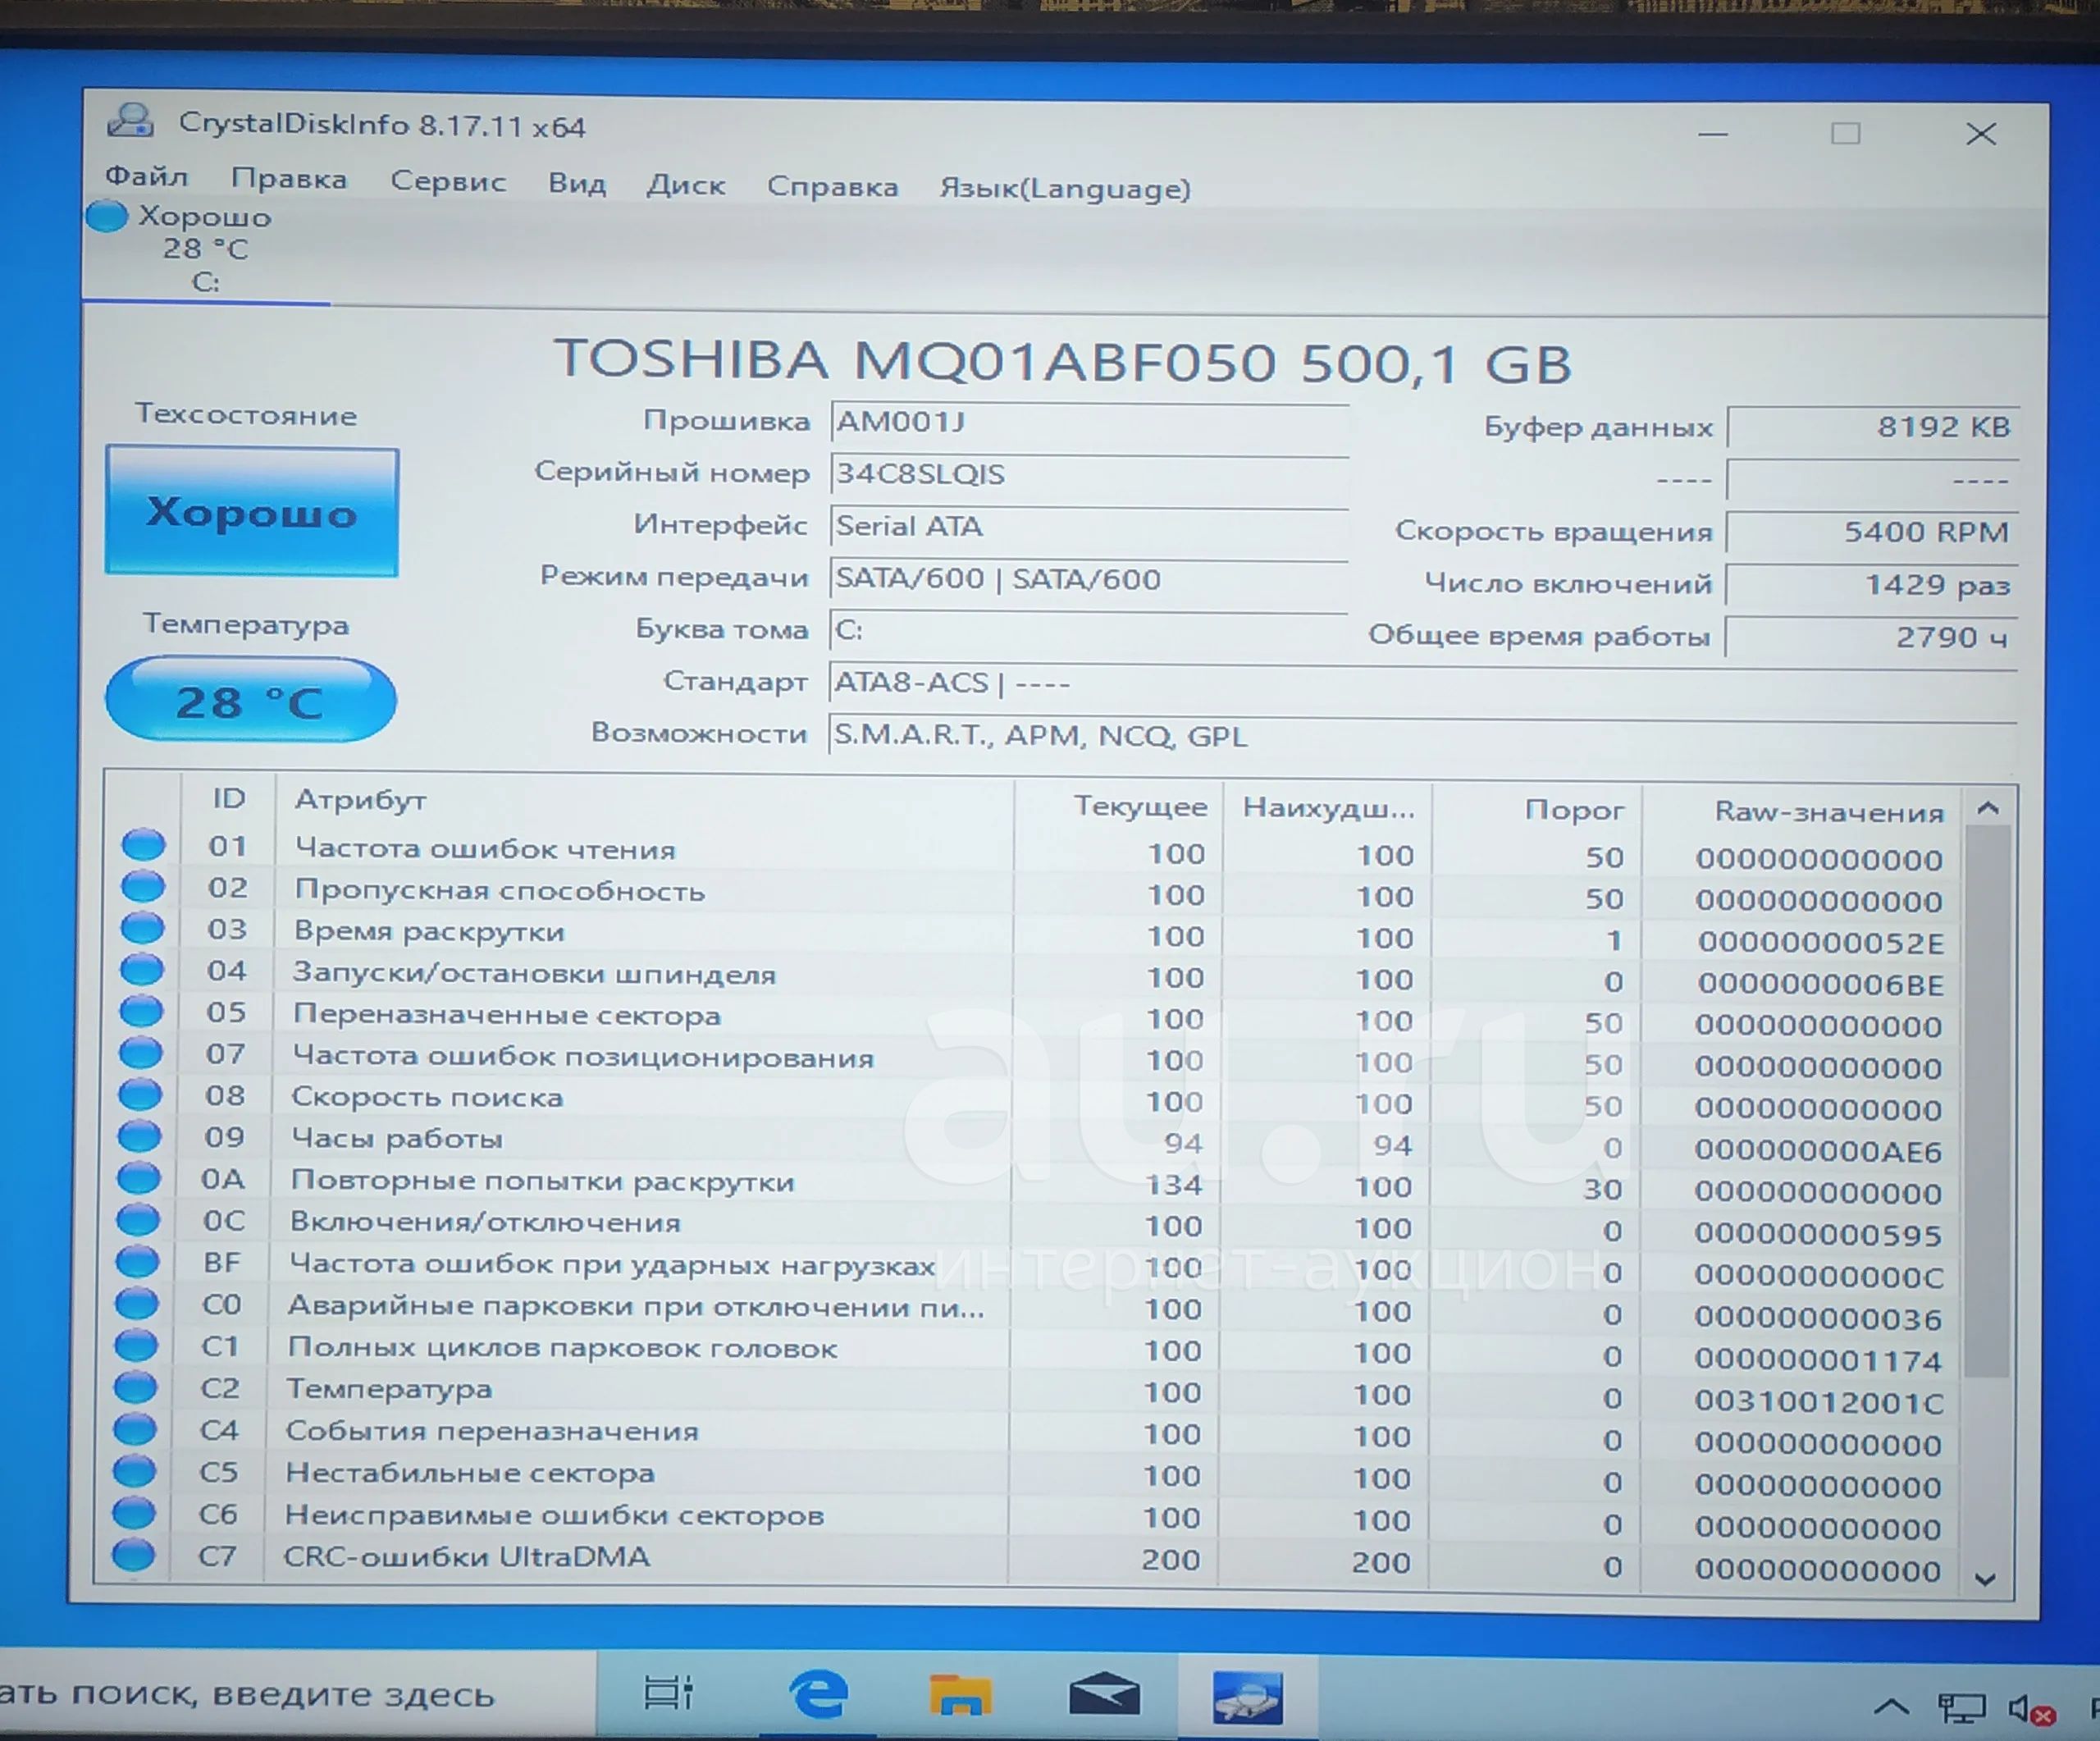Open the Диск menu
This screenshot has height=1741, width=2100.
click(686, 185)
